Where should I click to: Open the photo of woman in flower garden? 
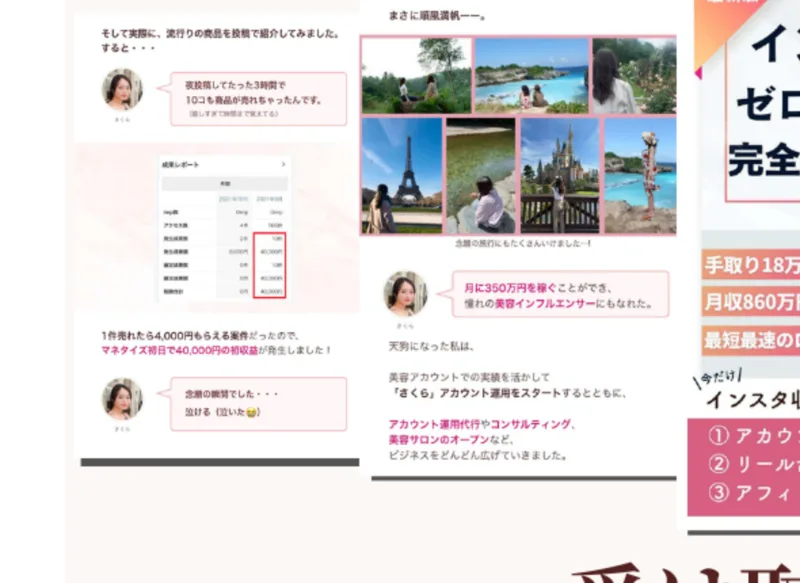pyautogui.click(x=634, y=75)
